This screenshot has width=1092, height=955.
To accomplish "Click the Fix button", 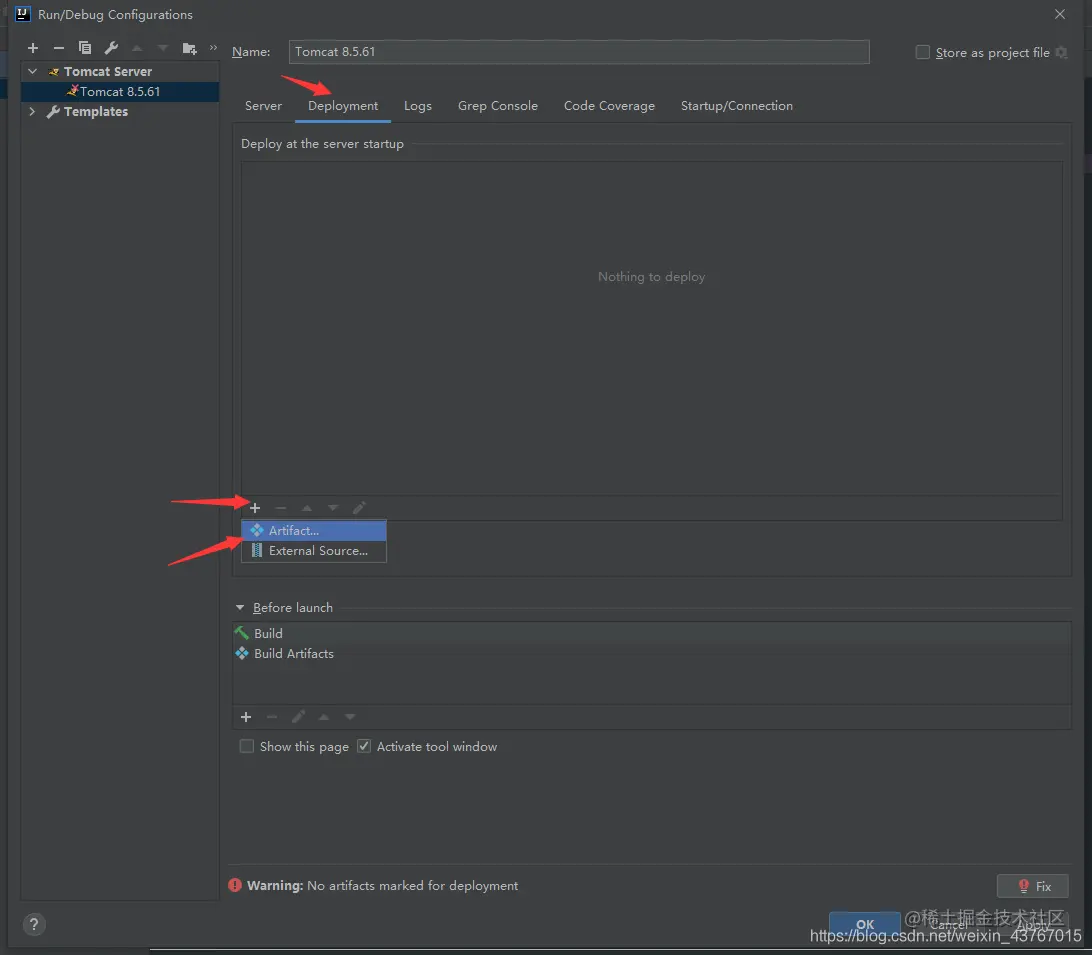I will click(1033, 886).
